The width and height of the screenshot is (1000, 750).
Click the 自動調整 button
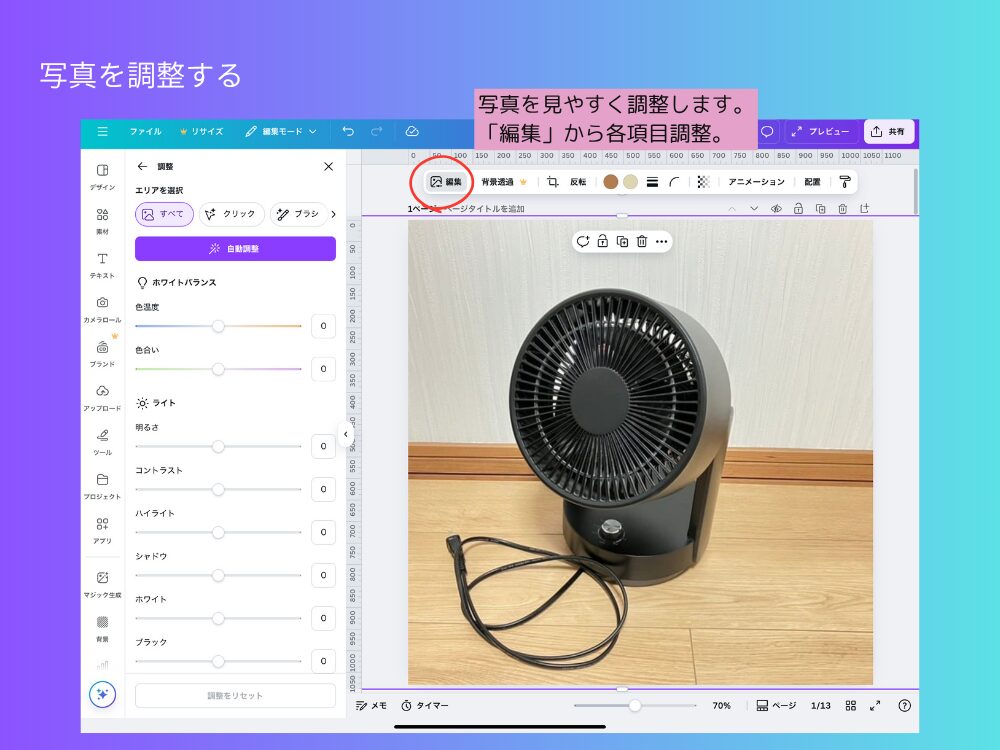pos(235,249)
